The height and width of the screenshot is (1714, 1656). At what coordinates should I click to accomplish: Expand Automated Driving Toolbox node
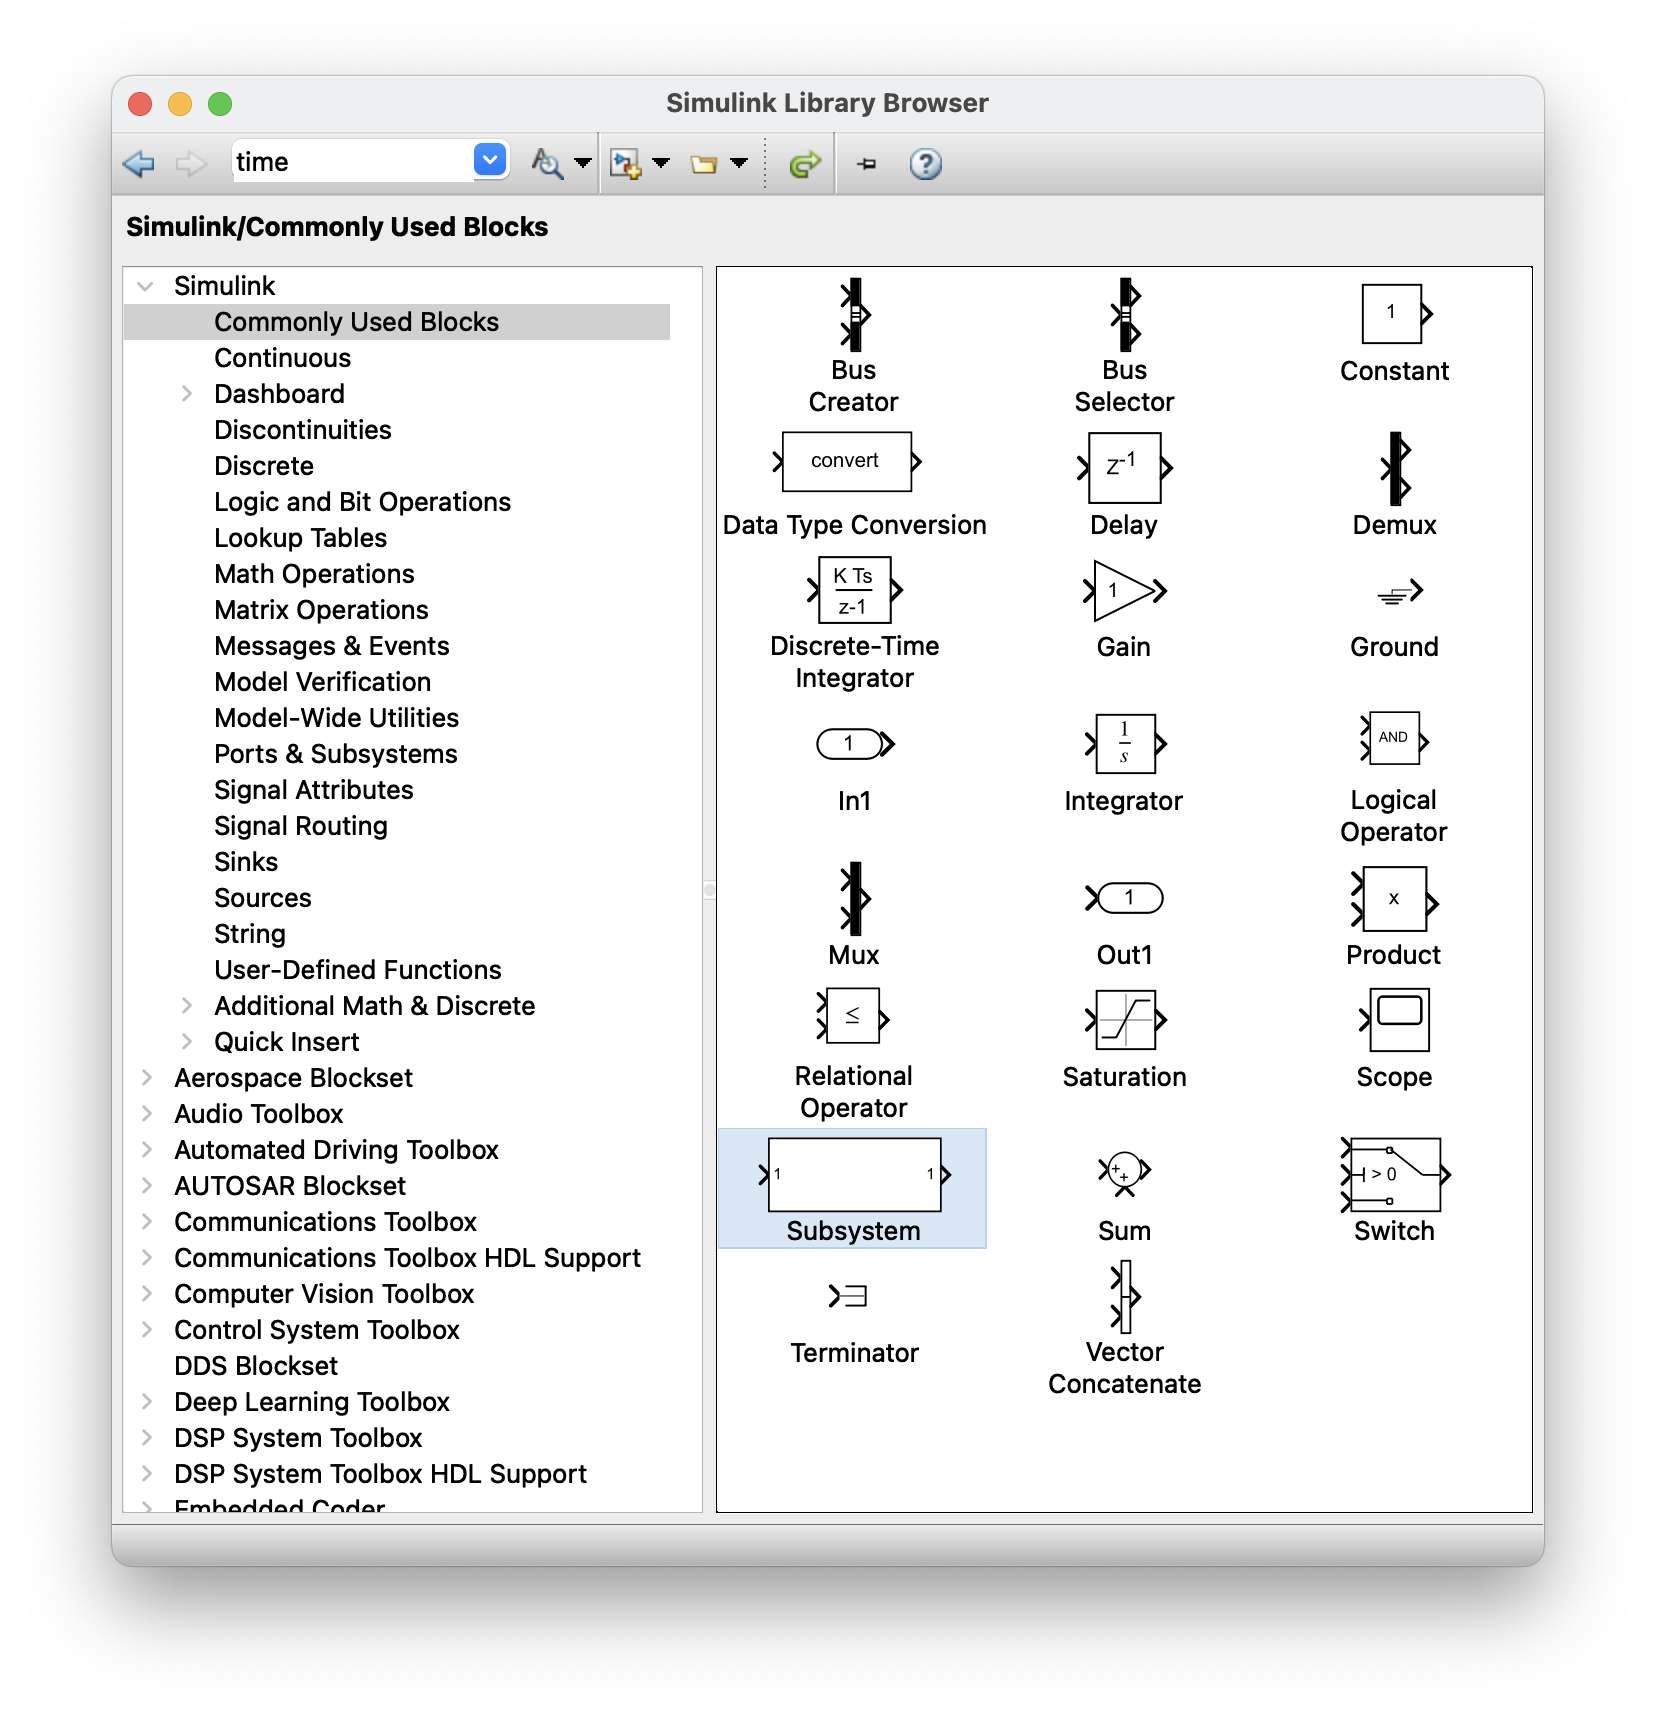(147, 1149)
